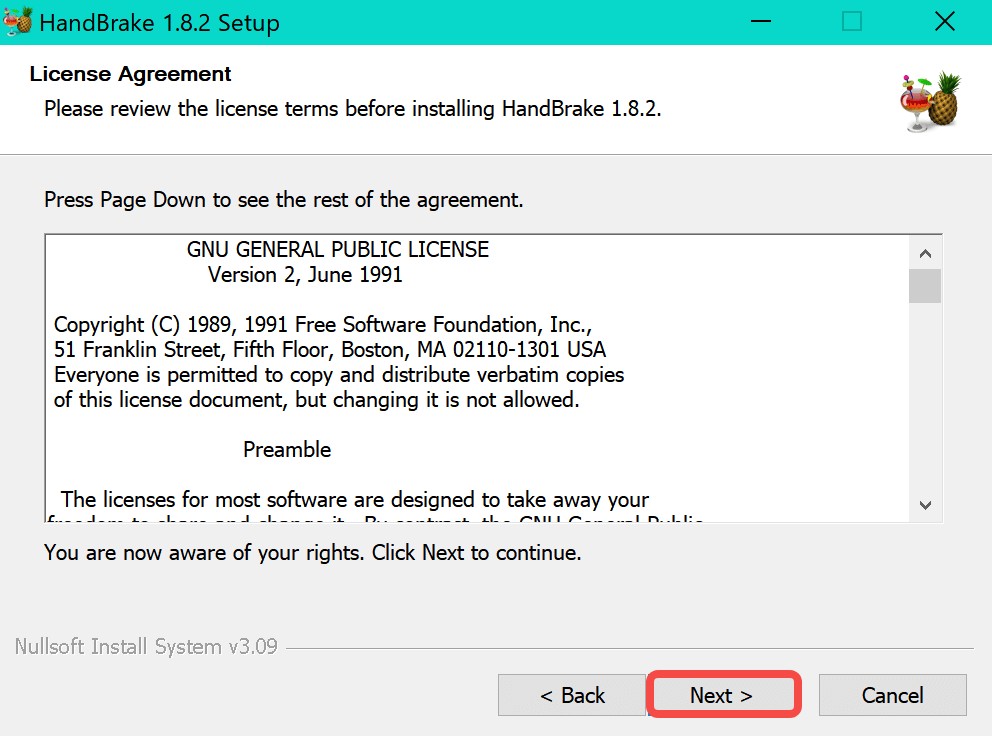The height and width of the screenshot is (736, 992).
Task: Click the HandBrake pineapple cocktail logo
Action: pos(930,101)
